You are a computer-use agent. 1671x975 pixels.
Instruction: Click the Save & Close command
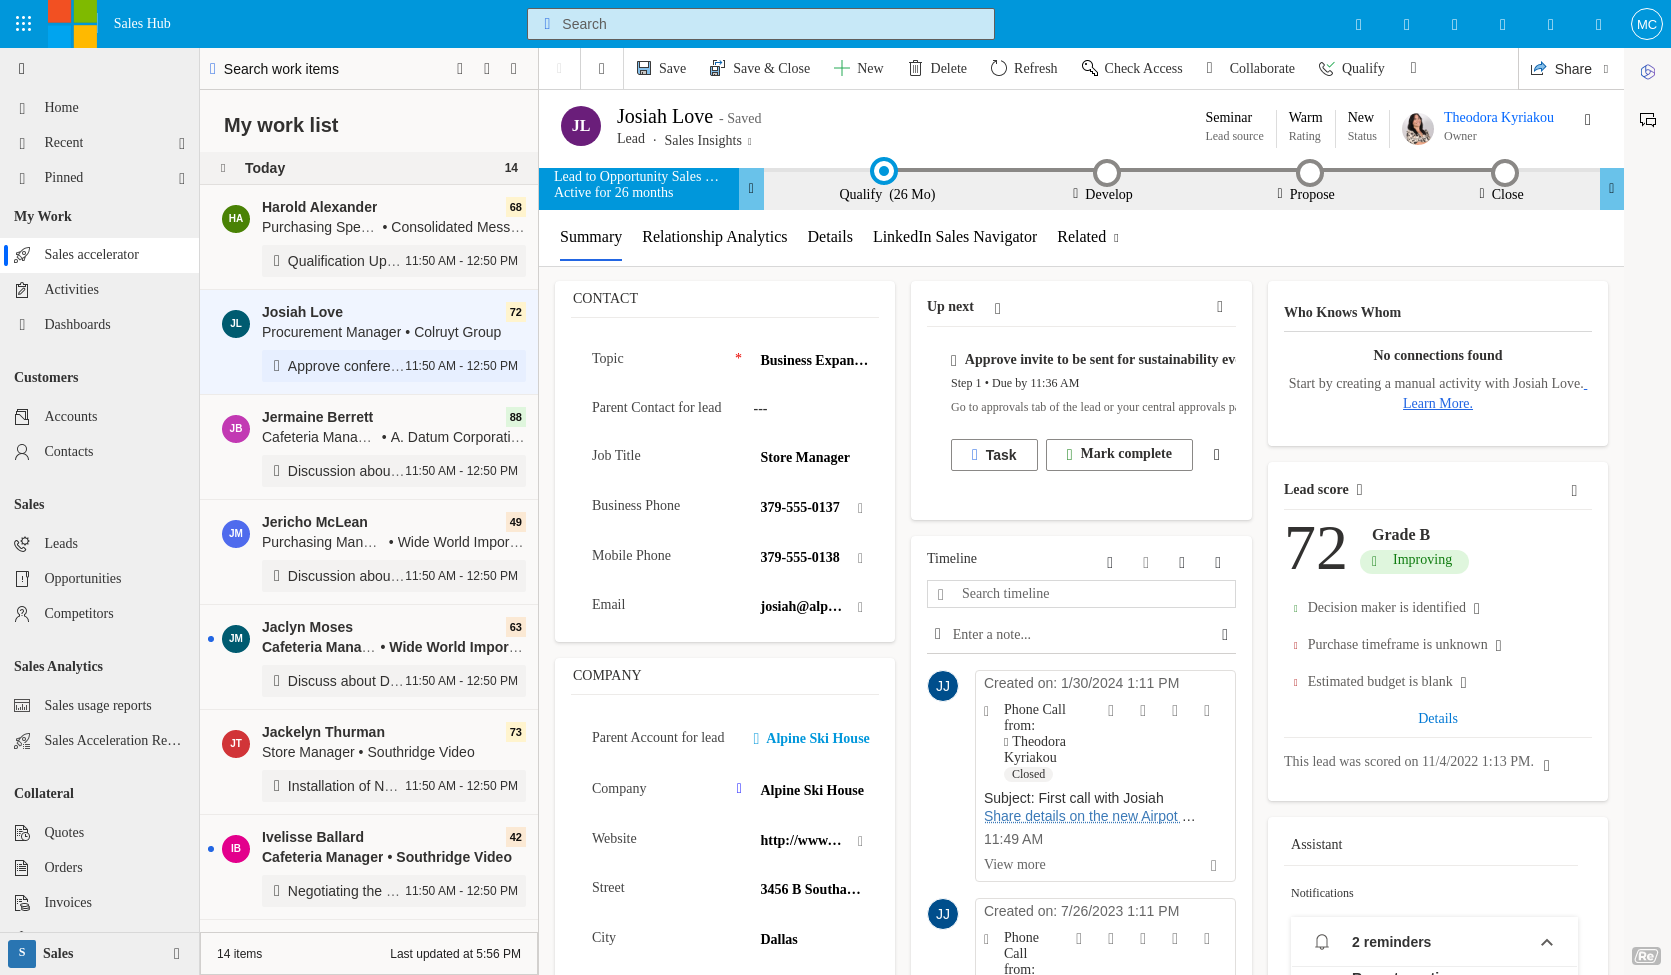pyautogui.click(x=760, y=68)
